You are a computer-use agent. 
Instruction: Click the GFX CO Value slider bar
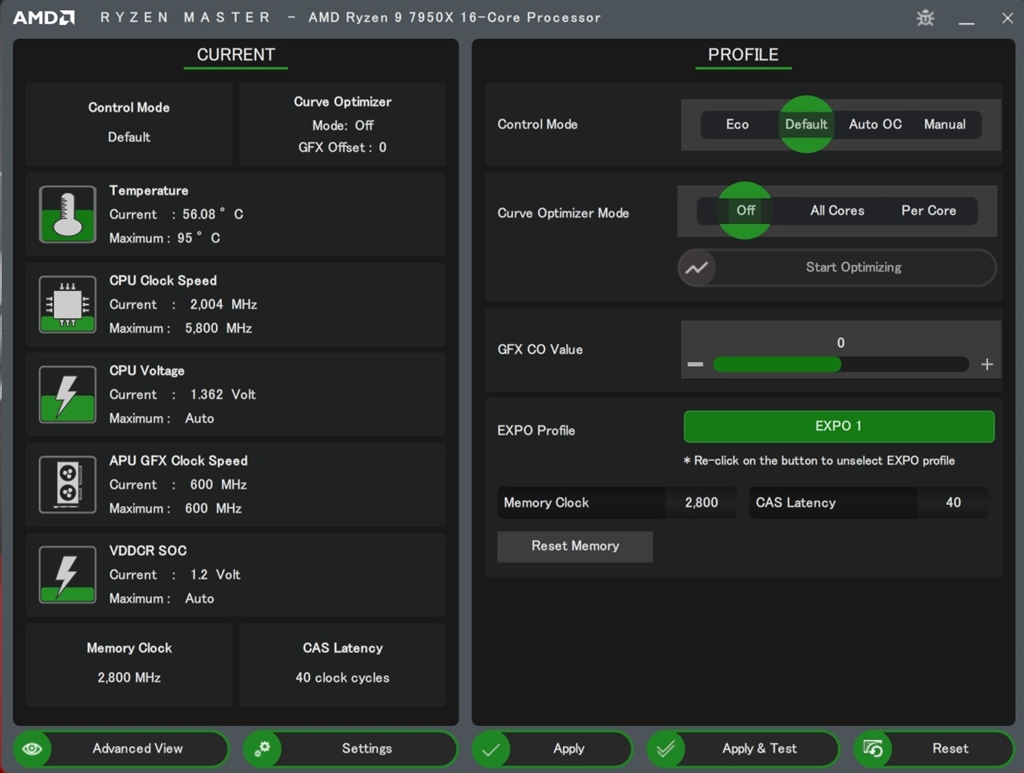pyautogui.click(x=840, y=364)
